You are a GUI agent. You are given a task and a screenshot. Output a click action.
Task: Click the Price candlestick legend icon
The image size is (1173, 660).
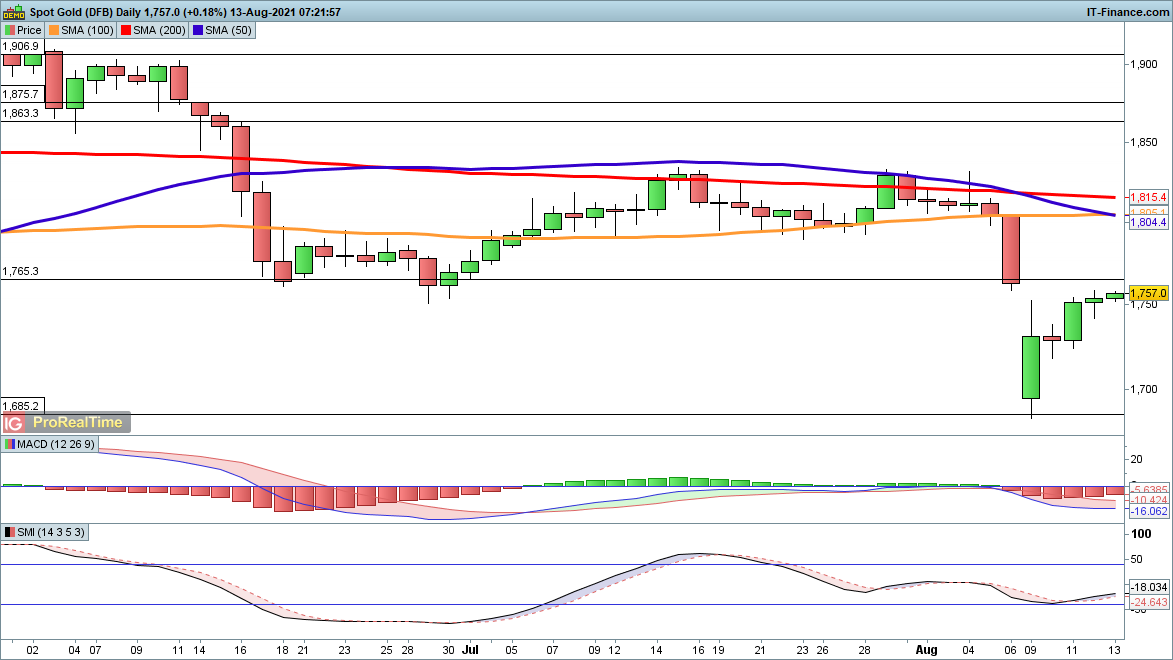tap(10, 31)
